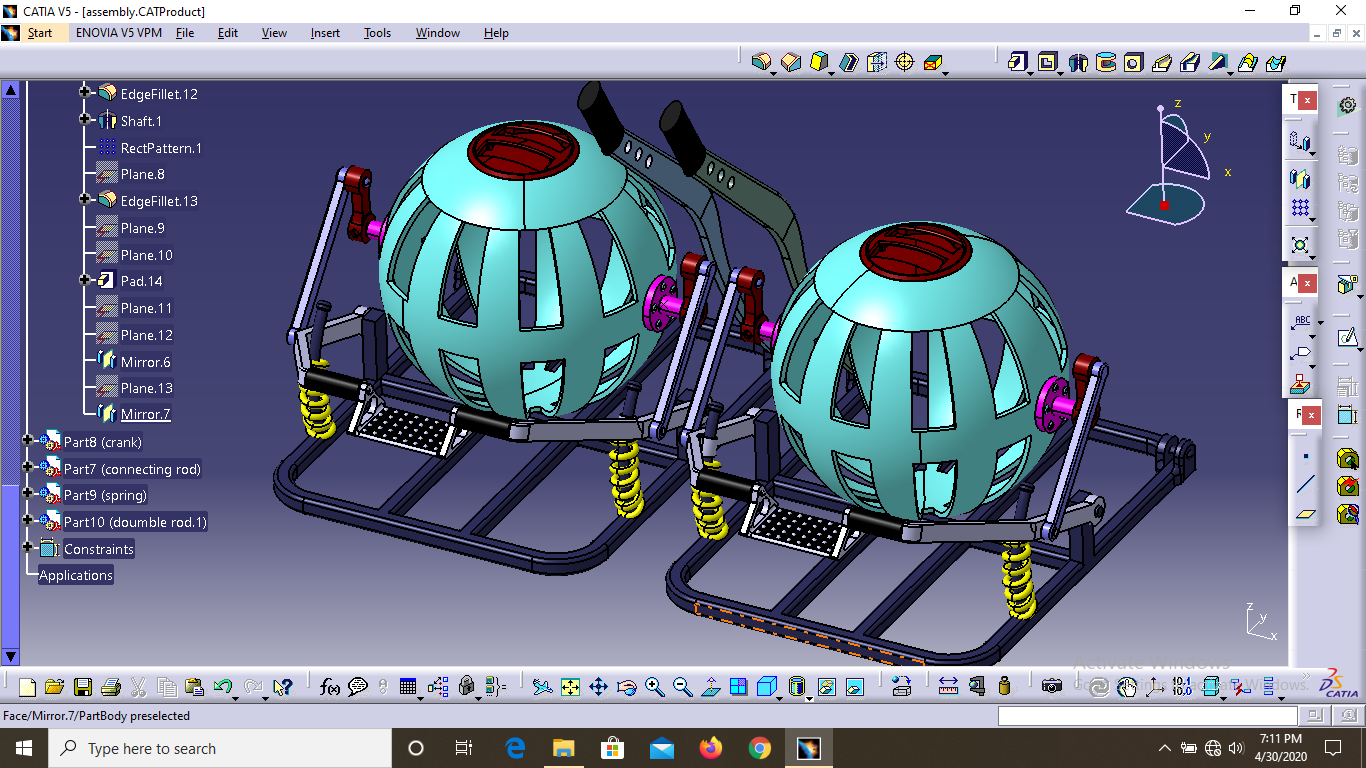Click the tree panel scroll-up arrow

click(11, 89)
